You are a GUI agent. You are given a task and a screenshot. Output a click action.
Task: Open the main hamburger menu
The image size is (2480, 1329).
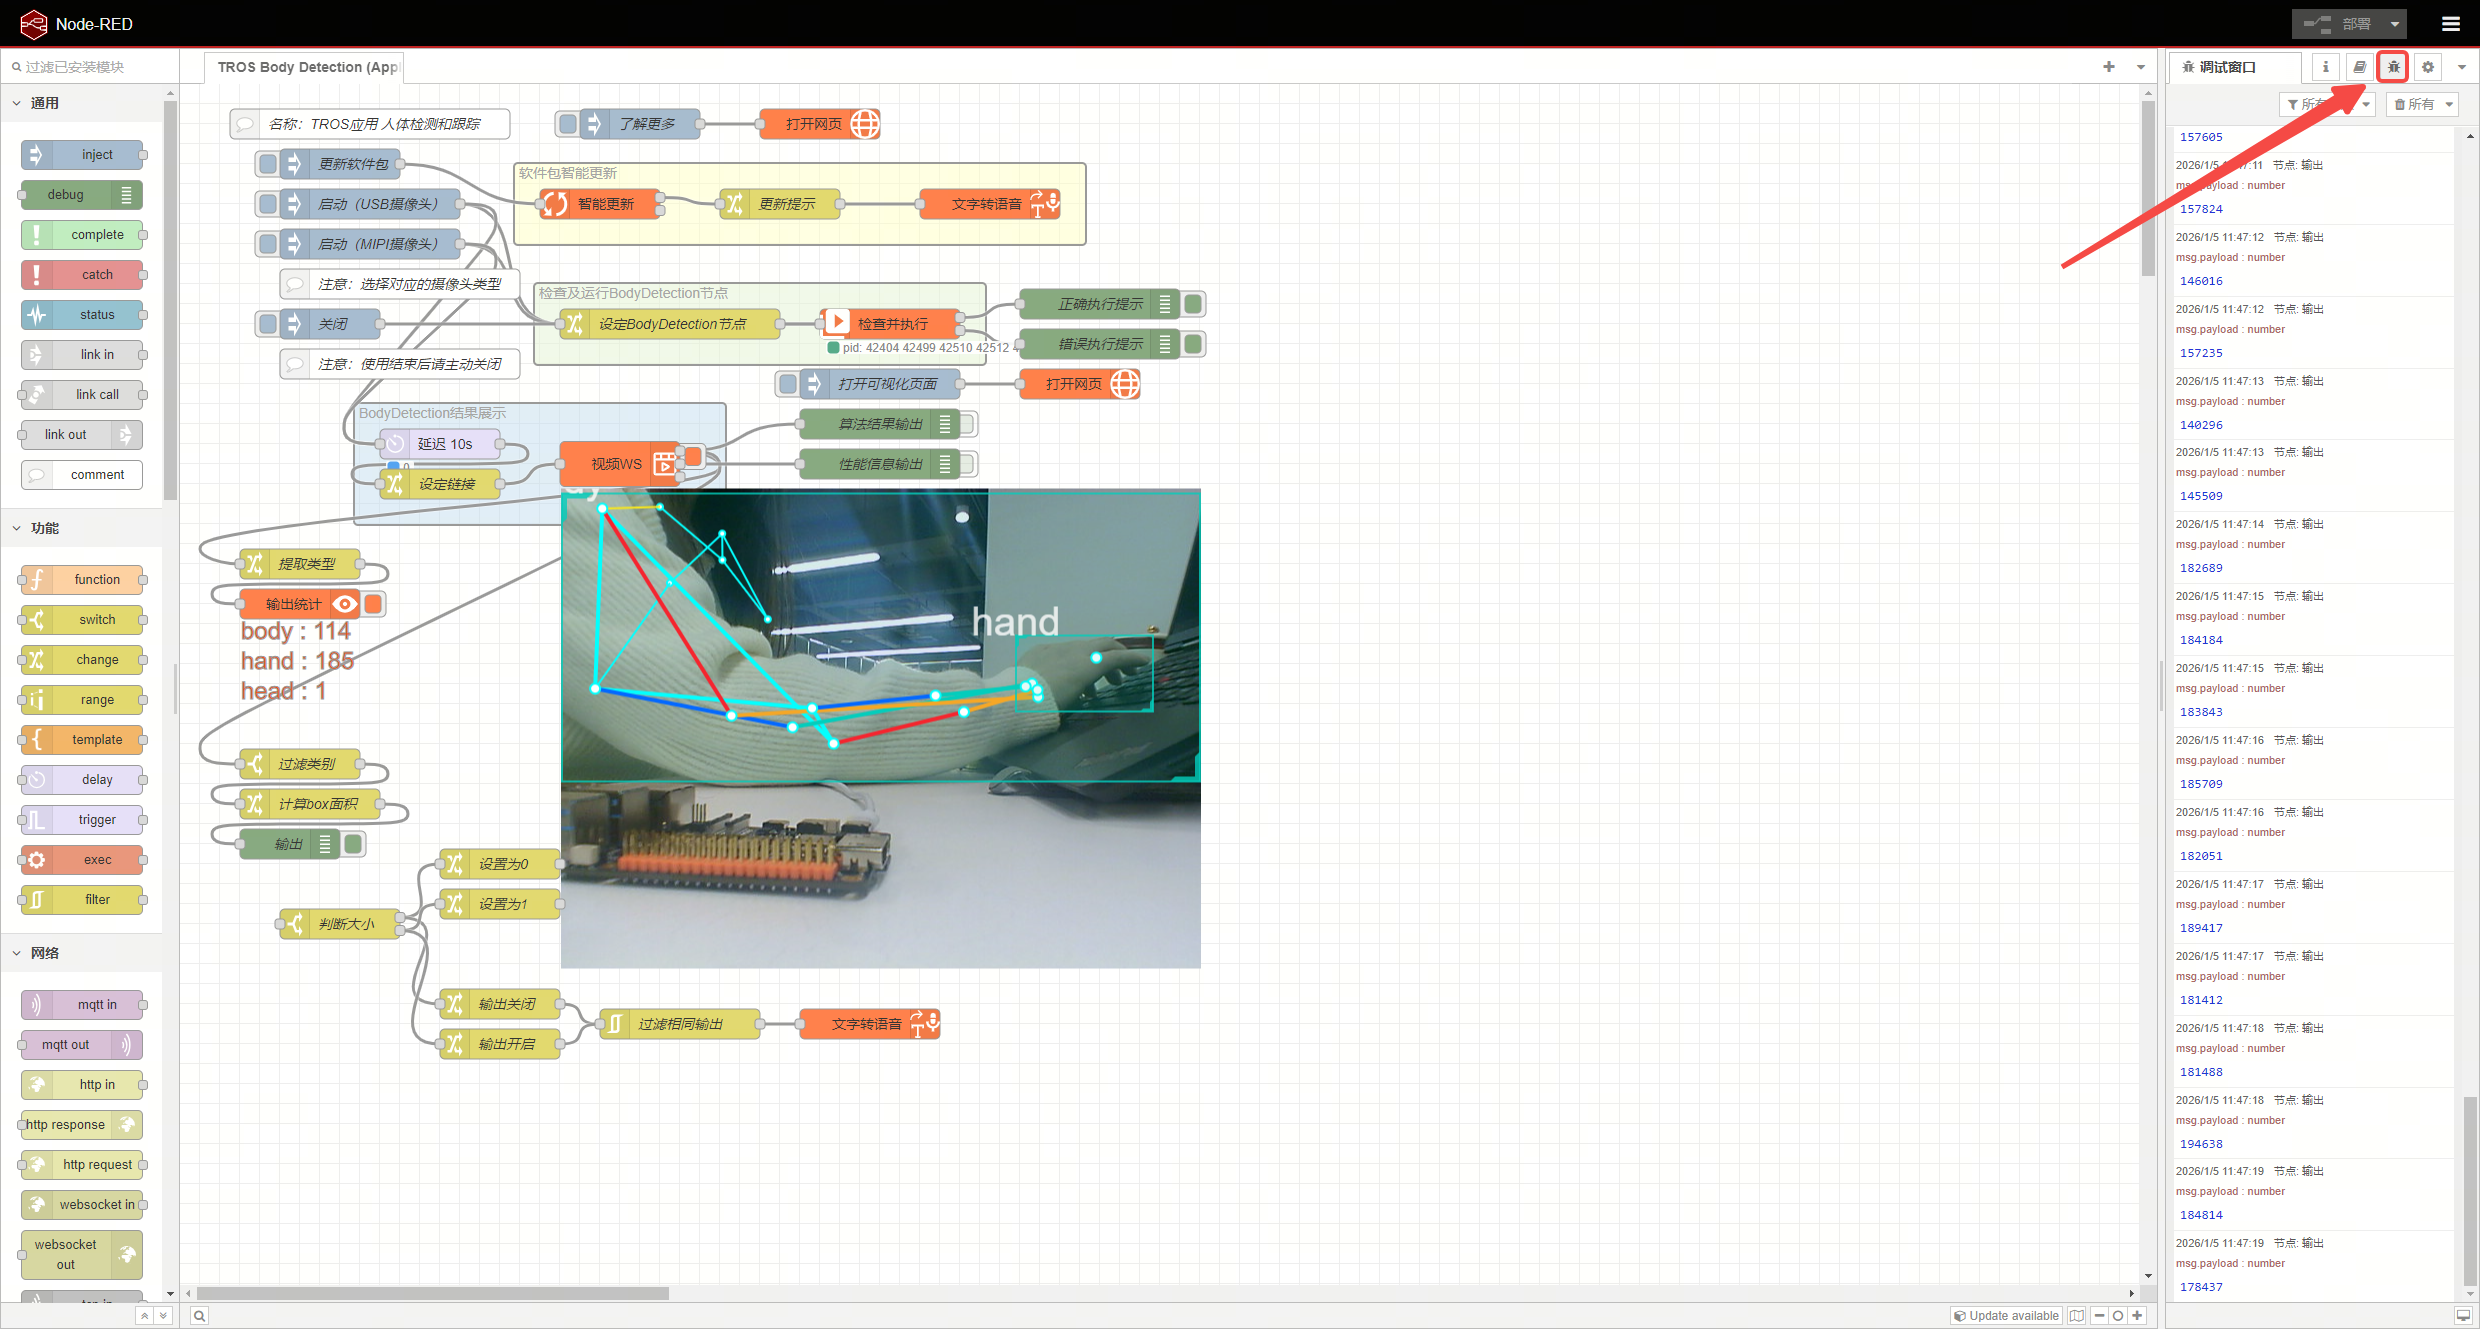(2450, 24)
